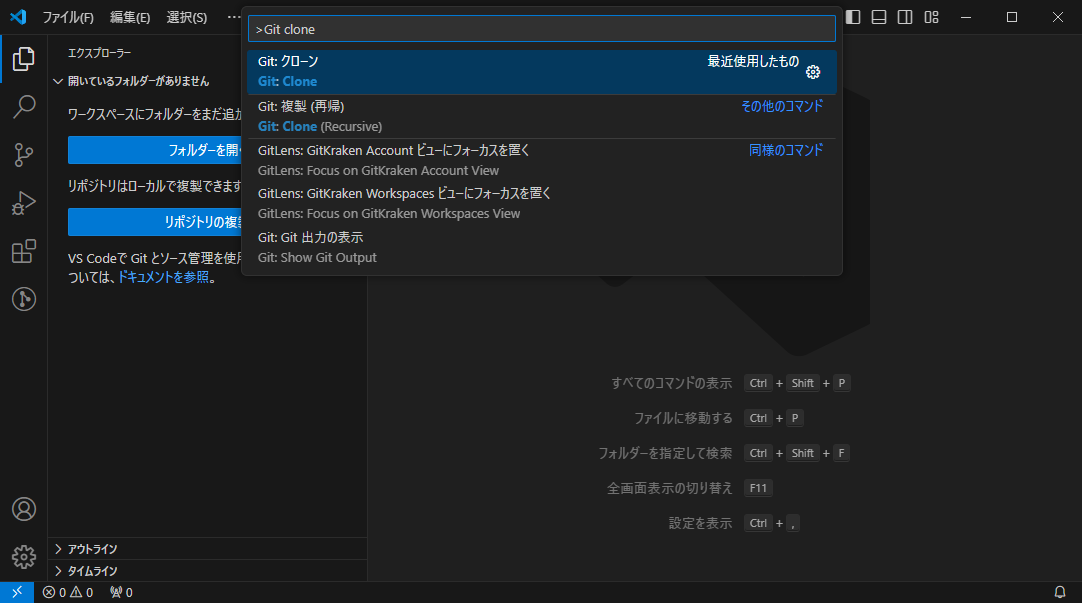Click the エクスプローラー panel title
Screen dimensions: 1082x603
click(99, 53)
